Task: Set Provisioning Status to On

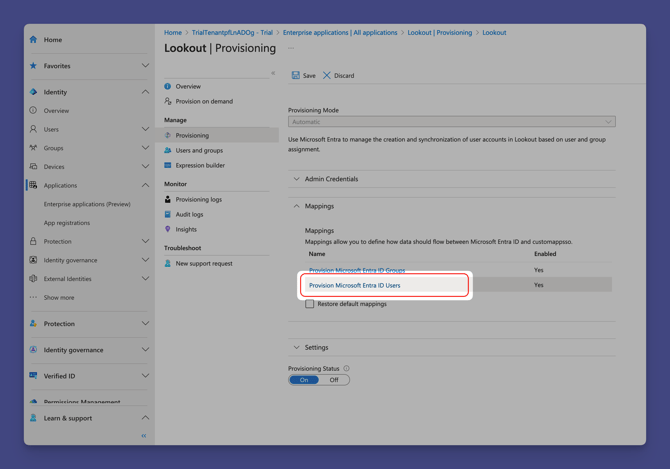Action: tap(304, 380)
